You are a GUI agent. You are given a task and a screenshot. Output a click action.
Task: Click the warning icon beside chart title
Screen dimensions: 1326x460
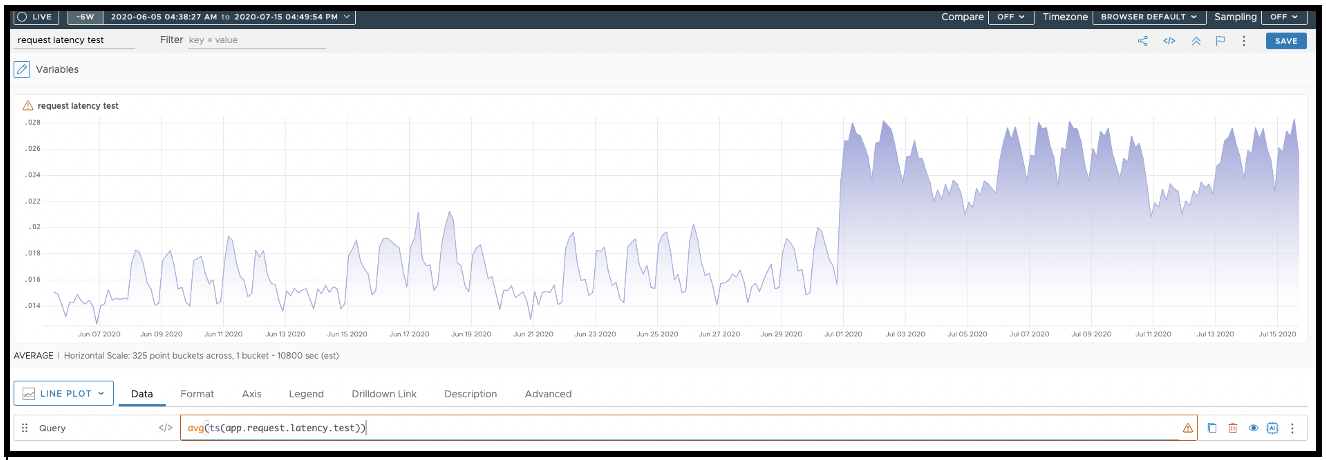(x=28, y=105)
